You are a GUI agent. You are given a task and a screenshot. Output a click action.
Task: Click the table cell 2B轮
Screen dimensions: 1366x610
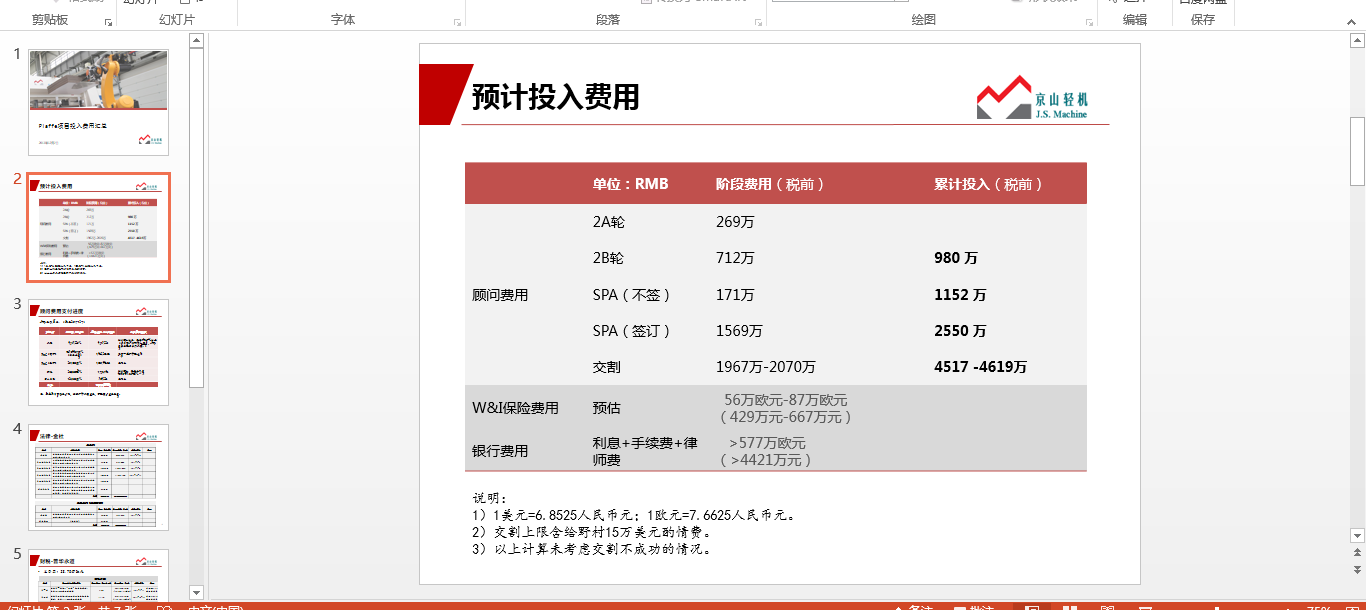608,258
